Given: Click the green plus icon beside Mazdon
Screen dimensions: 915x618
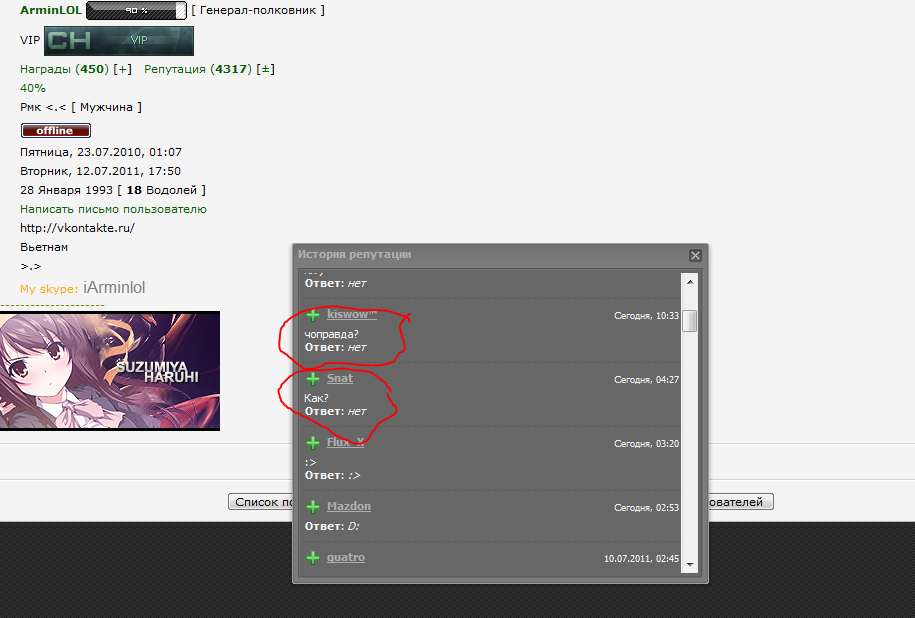Looking at the screenshot, I should (313, 507).
